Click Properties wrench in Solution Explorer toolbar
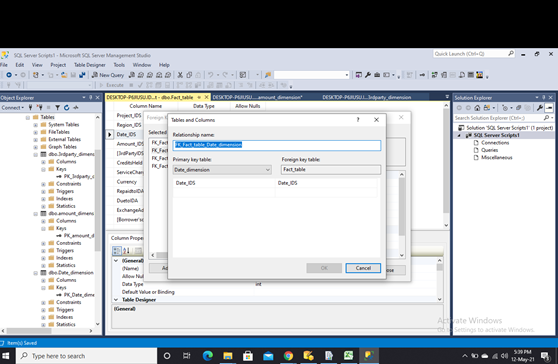Image resolution: width=558 pixels, height=364 pixels. point(539,108)
